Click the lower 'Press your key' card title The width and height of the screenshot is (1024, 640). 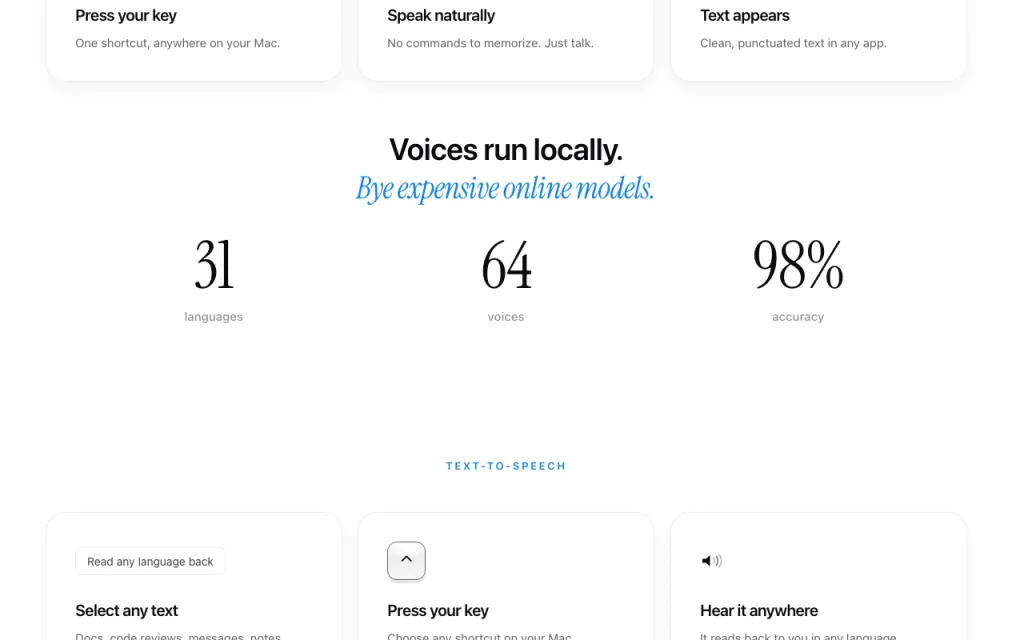(x=438, y=611)
